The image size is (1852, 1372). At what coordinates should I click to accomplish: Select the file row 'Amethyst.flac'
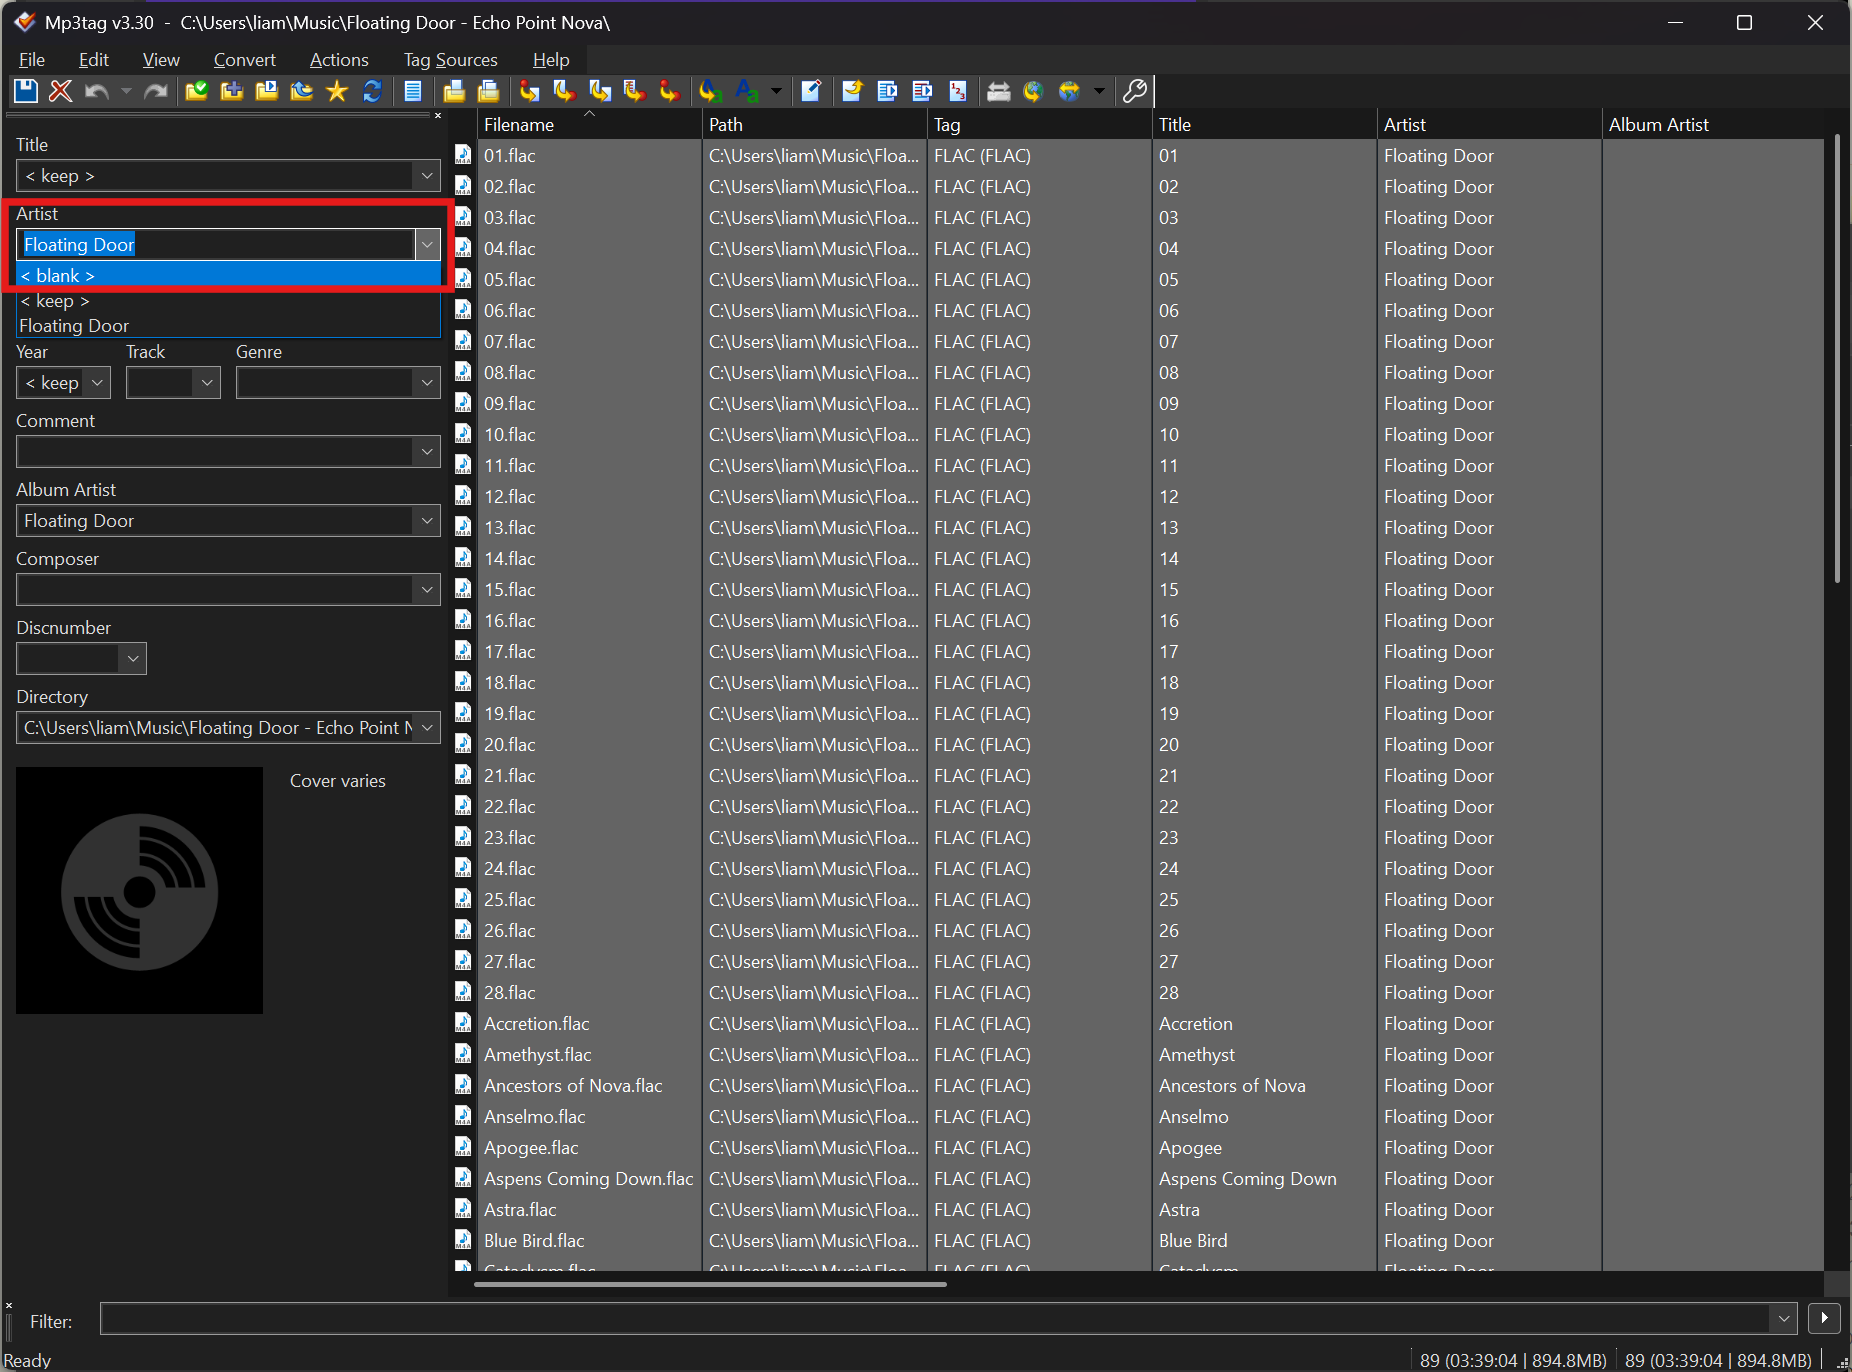[1138, 1055]
